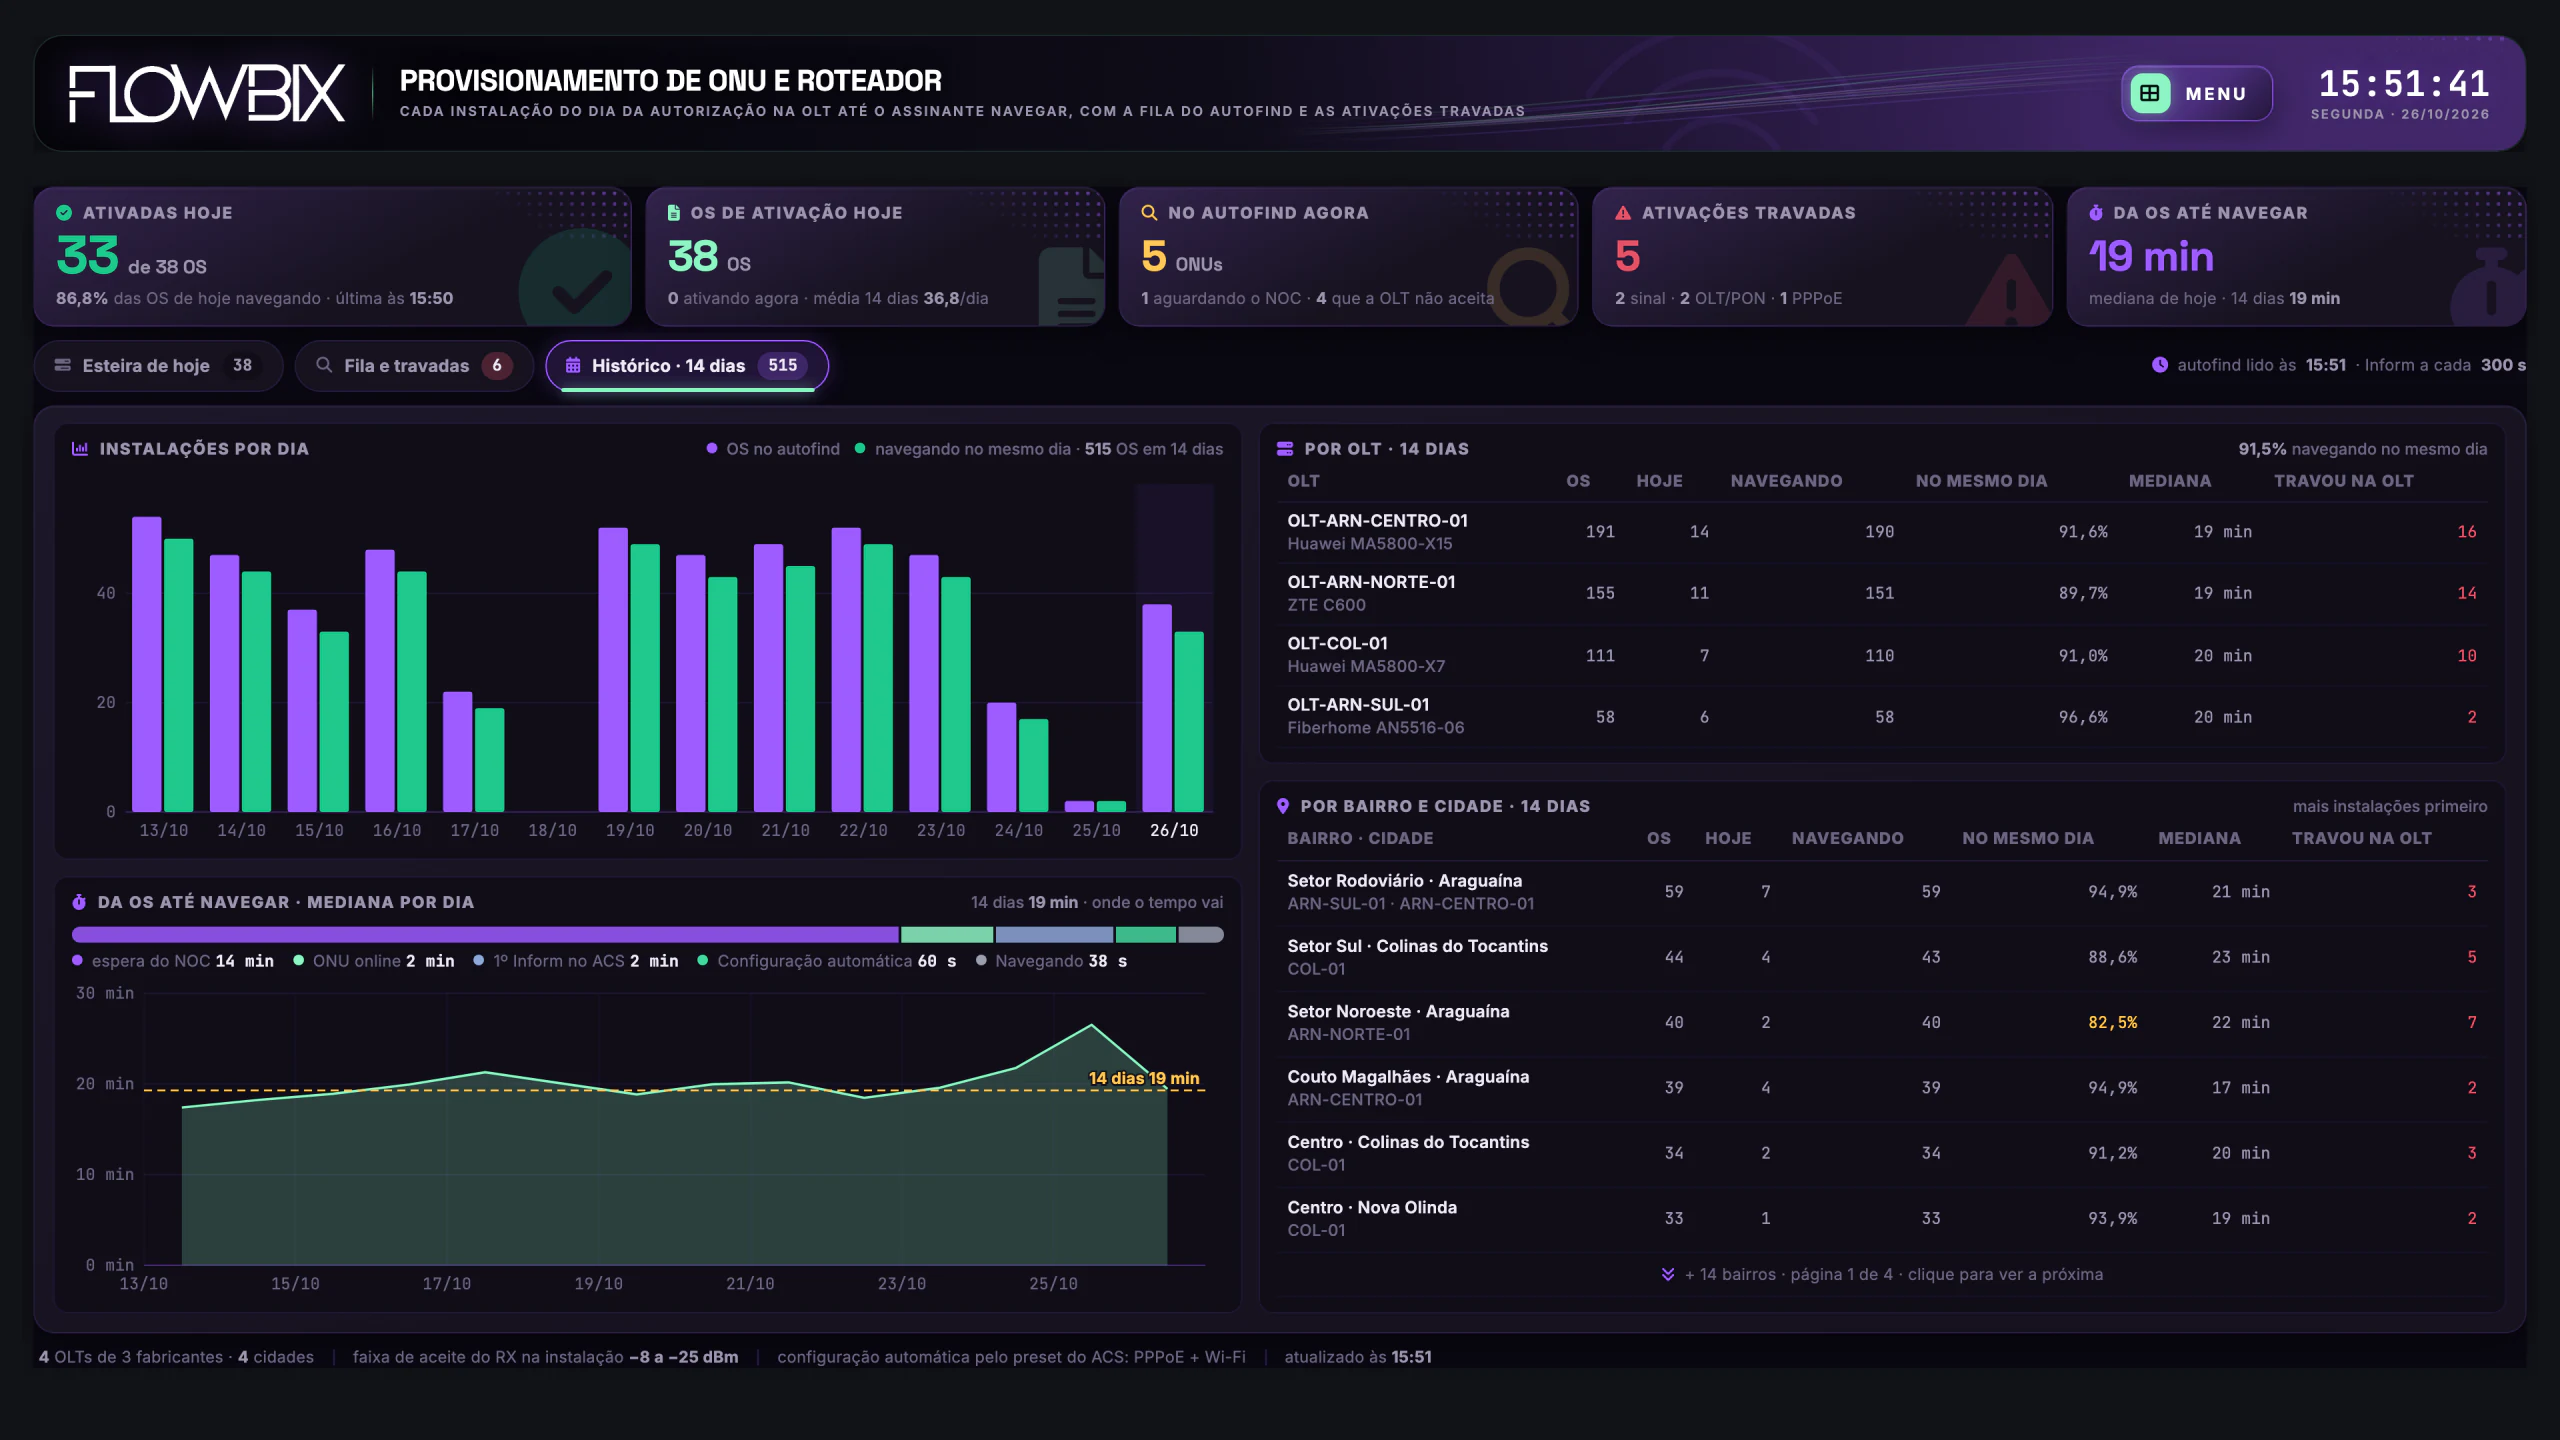Sort by MEDIANA in bairro table
Screen dimensions: 2560x1440
coord(2199,838)
